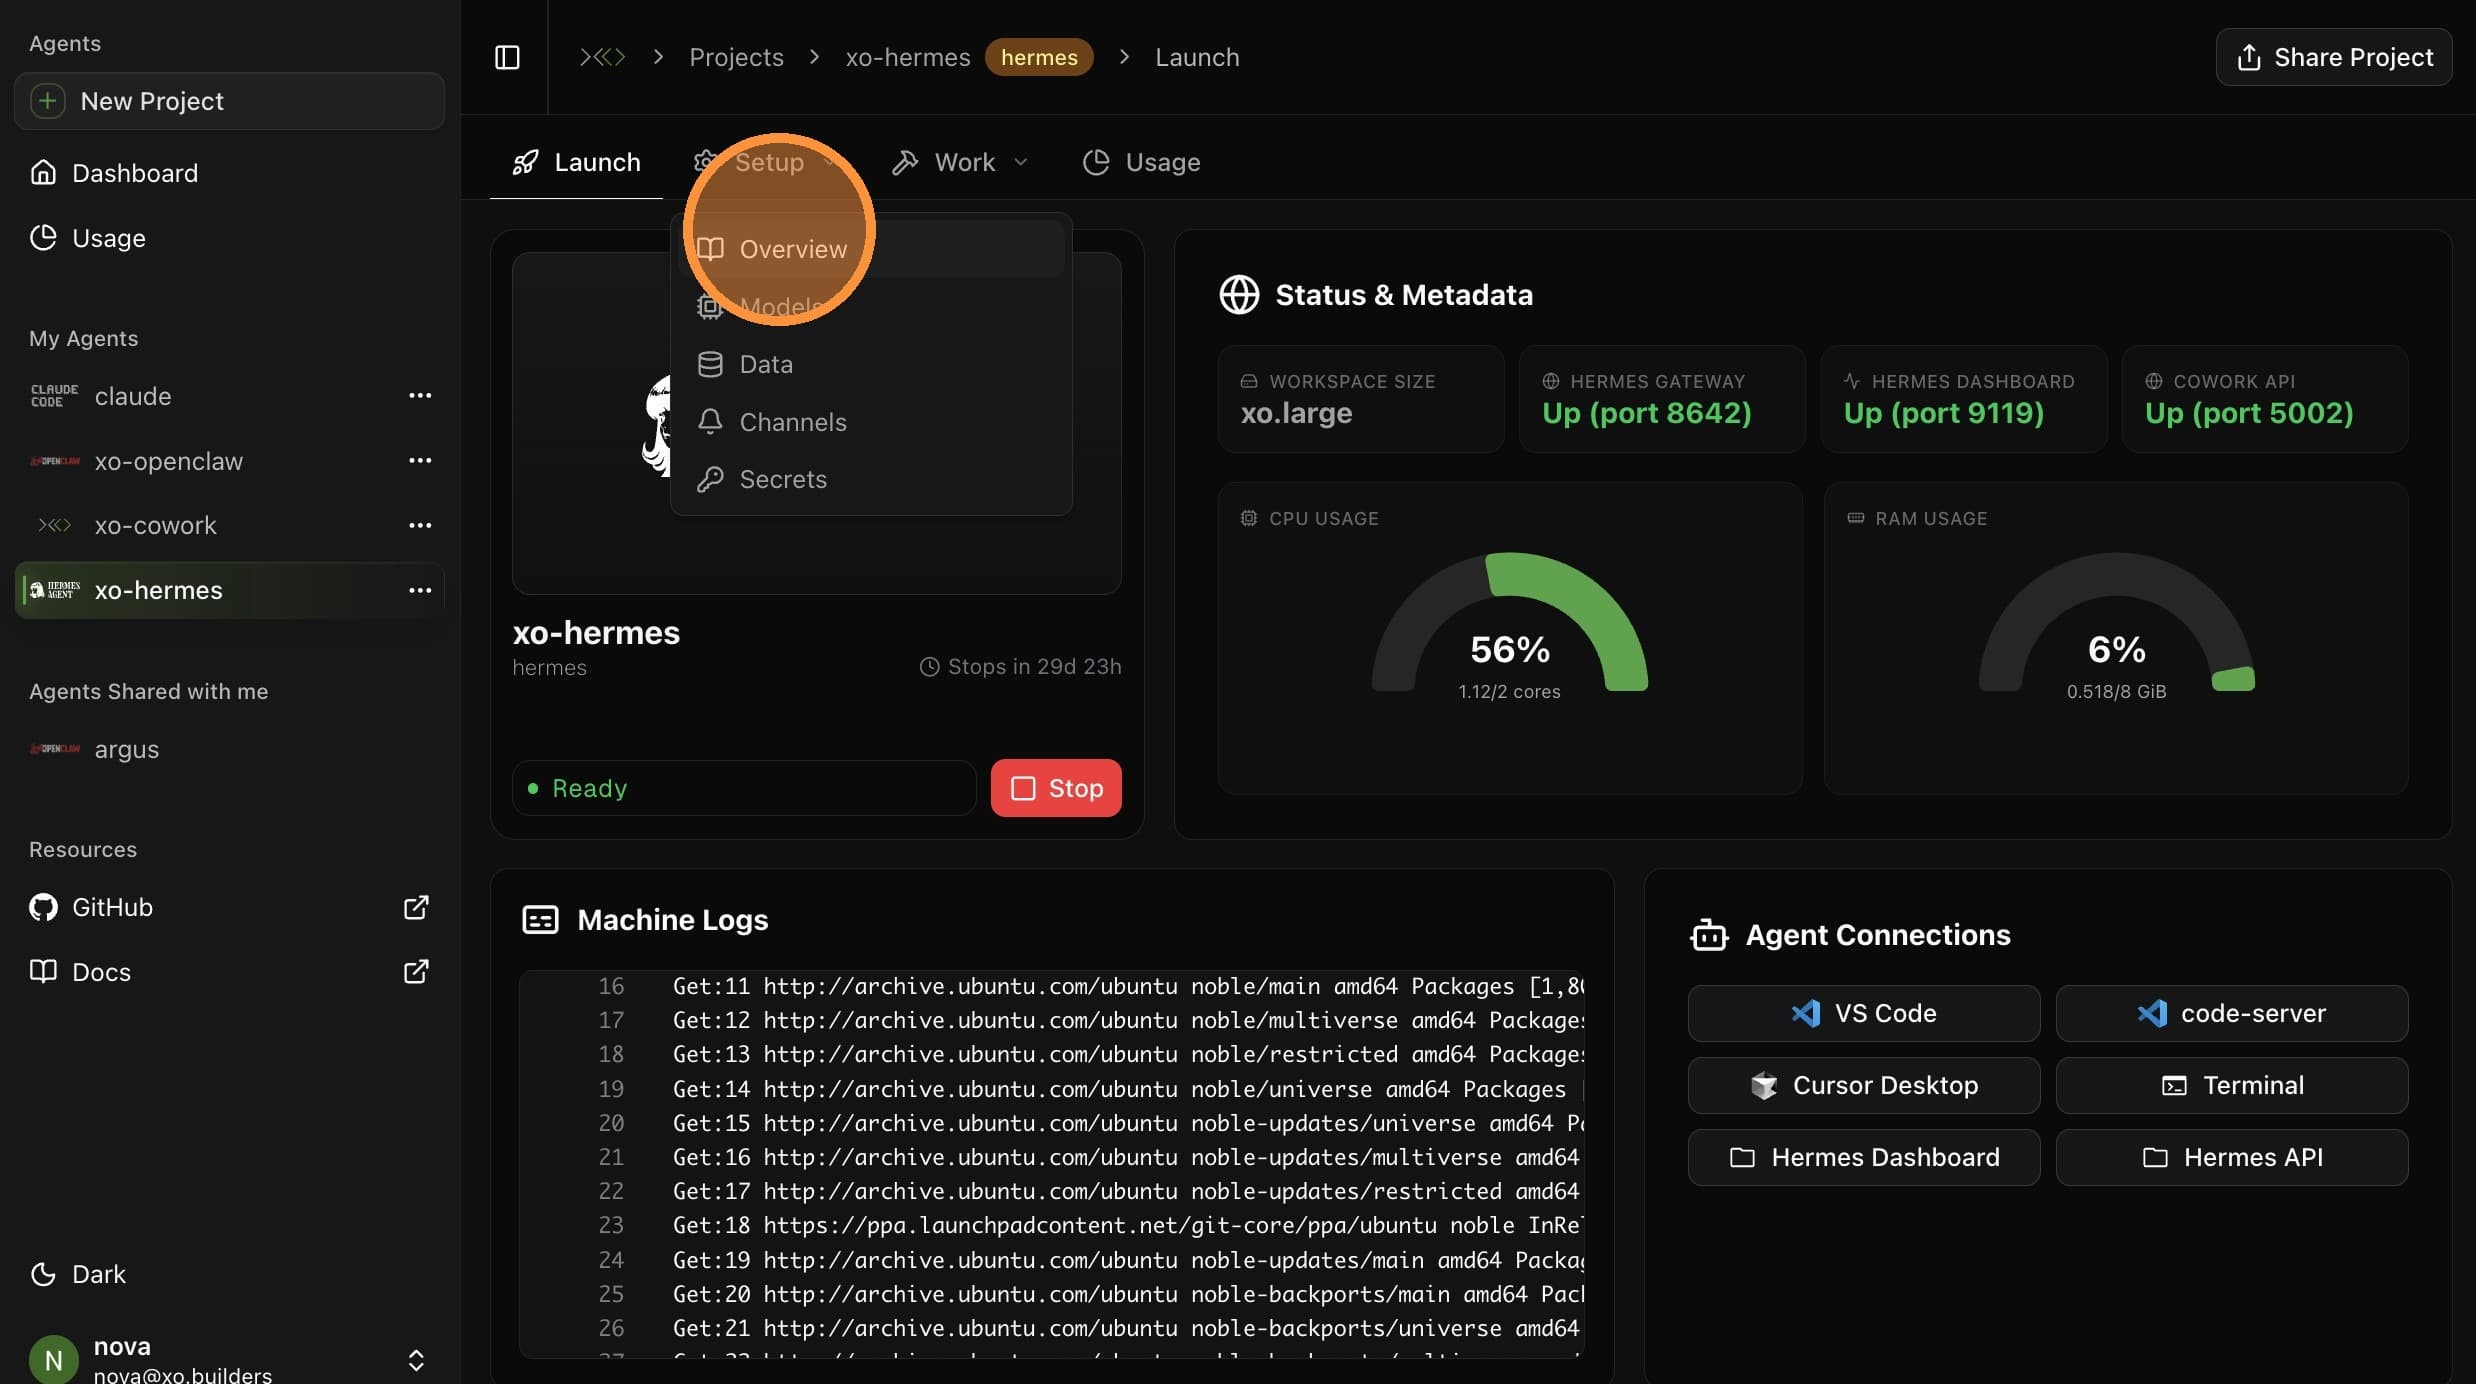Select Channels from Setup menu
The width and height of the screenshot is (2476, 1384).
(x=871, y=422)
